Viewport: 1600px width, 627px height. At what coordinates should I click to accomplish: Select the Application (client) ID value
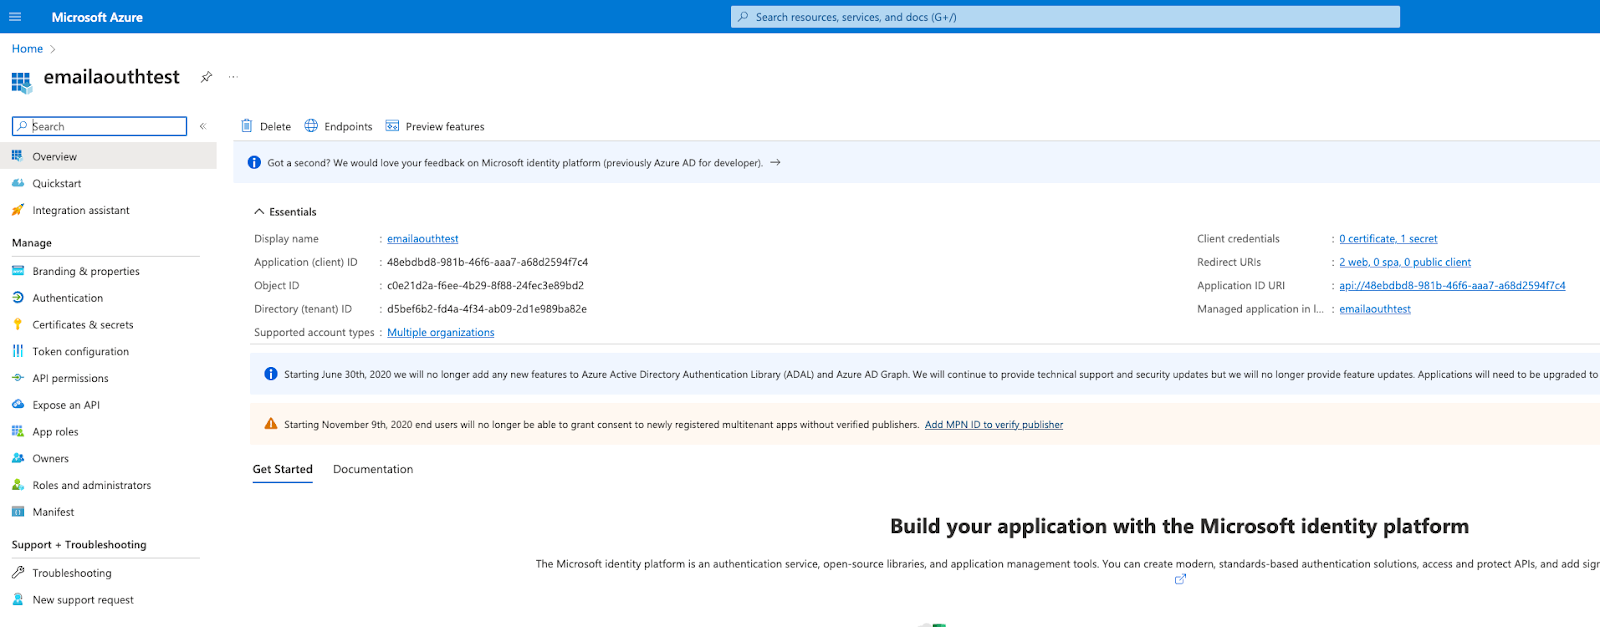click(x=487, y=262)
